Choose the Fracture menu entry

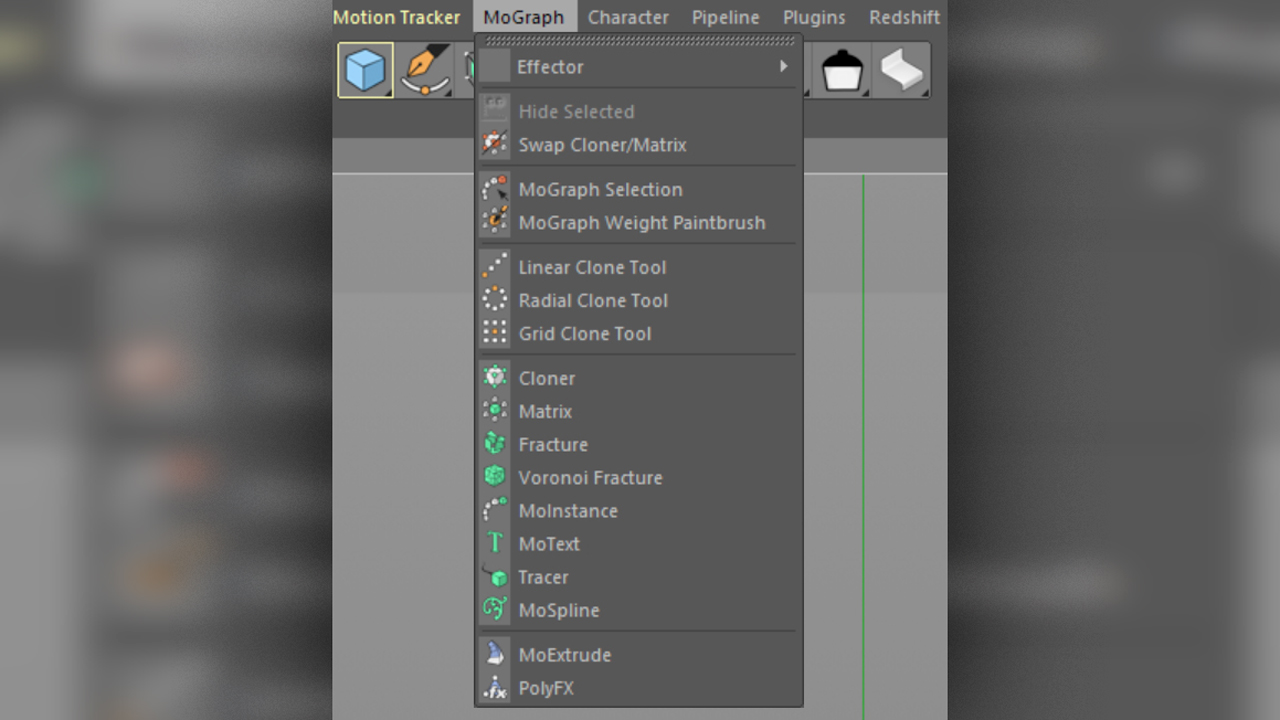coord(638,444)
